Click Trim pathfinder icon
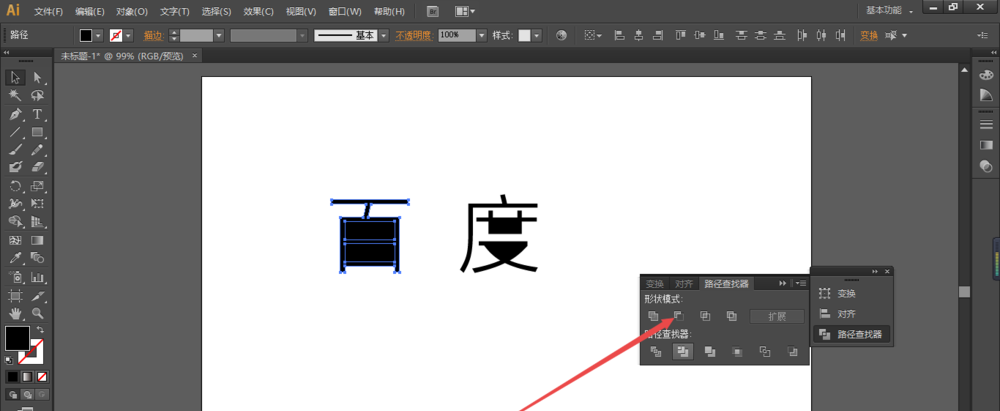 click(x=683, y=351)
